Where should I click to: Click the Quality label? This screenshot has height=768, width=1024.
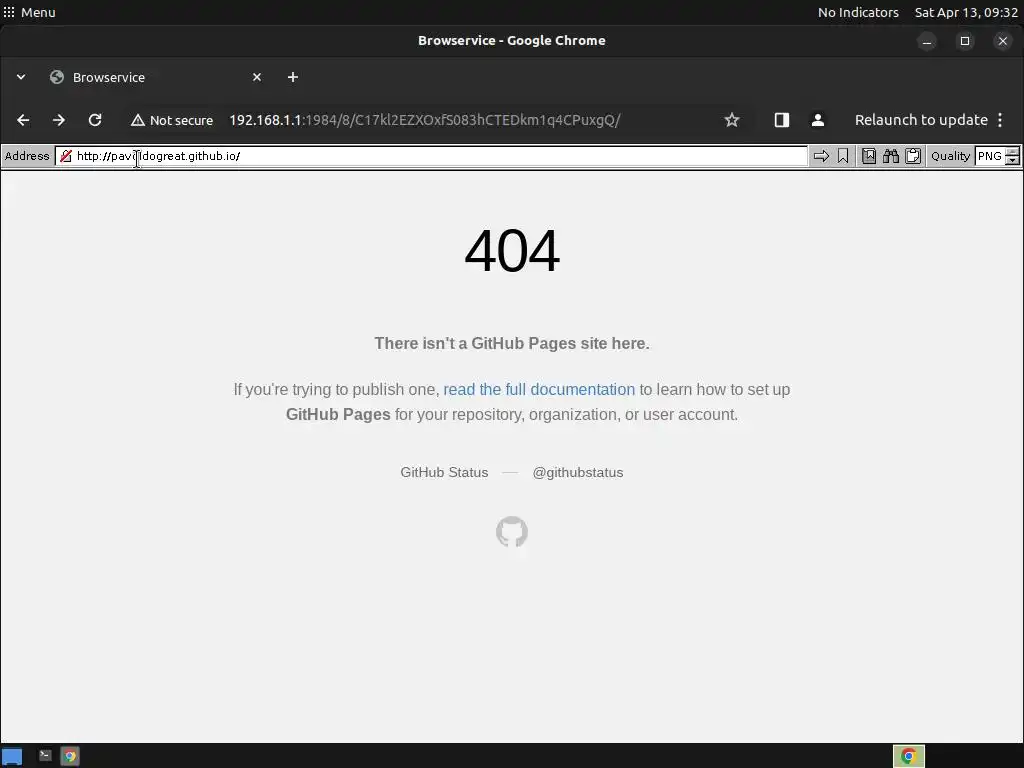pos(950,156)
